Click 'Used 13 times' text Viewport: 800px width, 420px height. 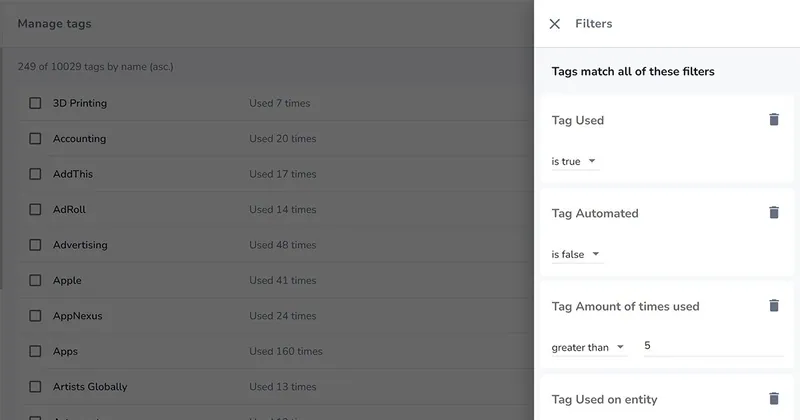[x=283, y=387]
